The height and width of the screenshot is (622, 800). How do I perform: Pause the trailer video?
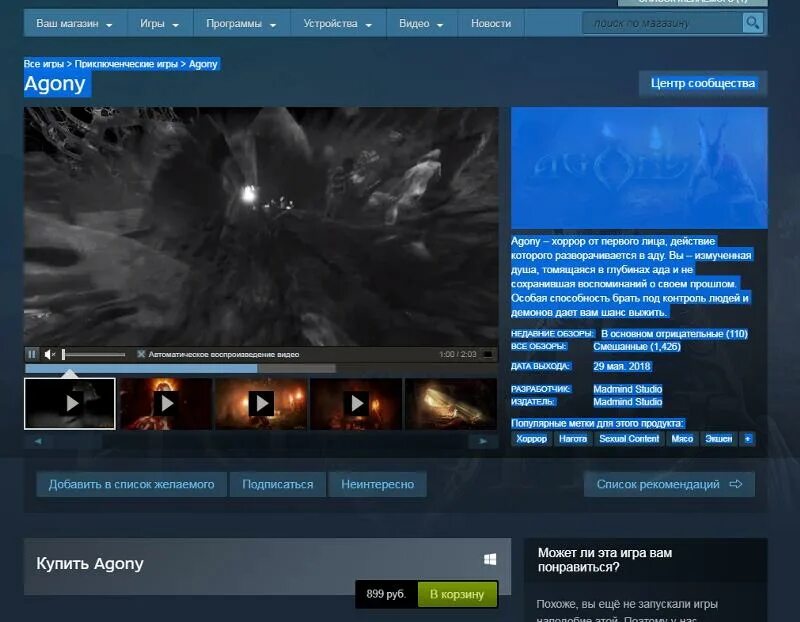tap(32, 354)
